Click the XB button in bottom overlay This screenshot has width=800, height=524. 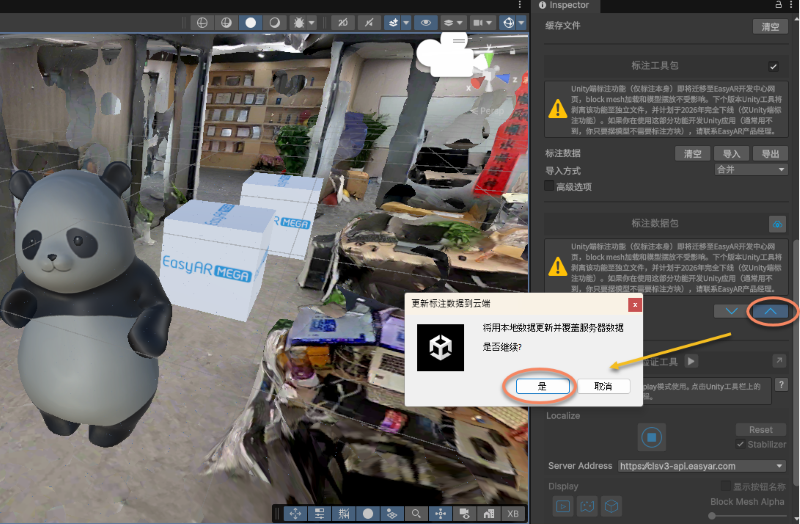(x=513, y=513)
